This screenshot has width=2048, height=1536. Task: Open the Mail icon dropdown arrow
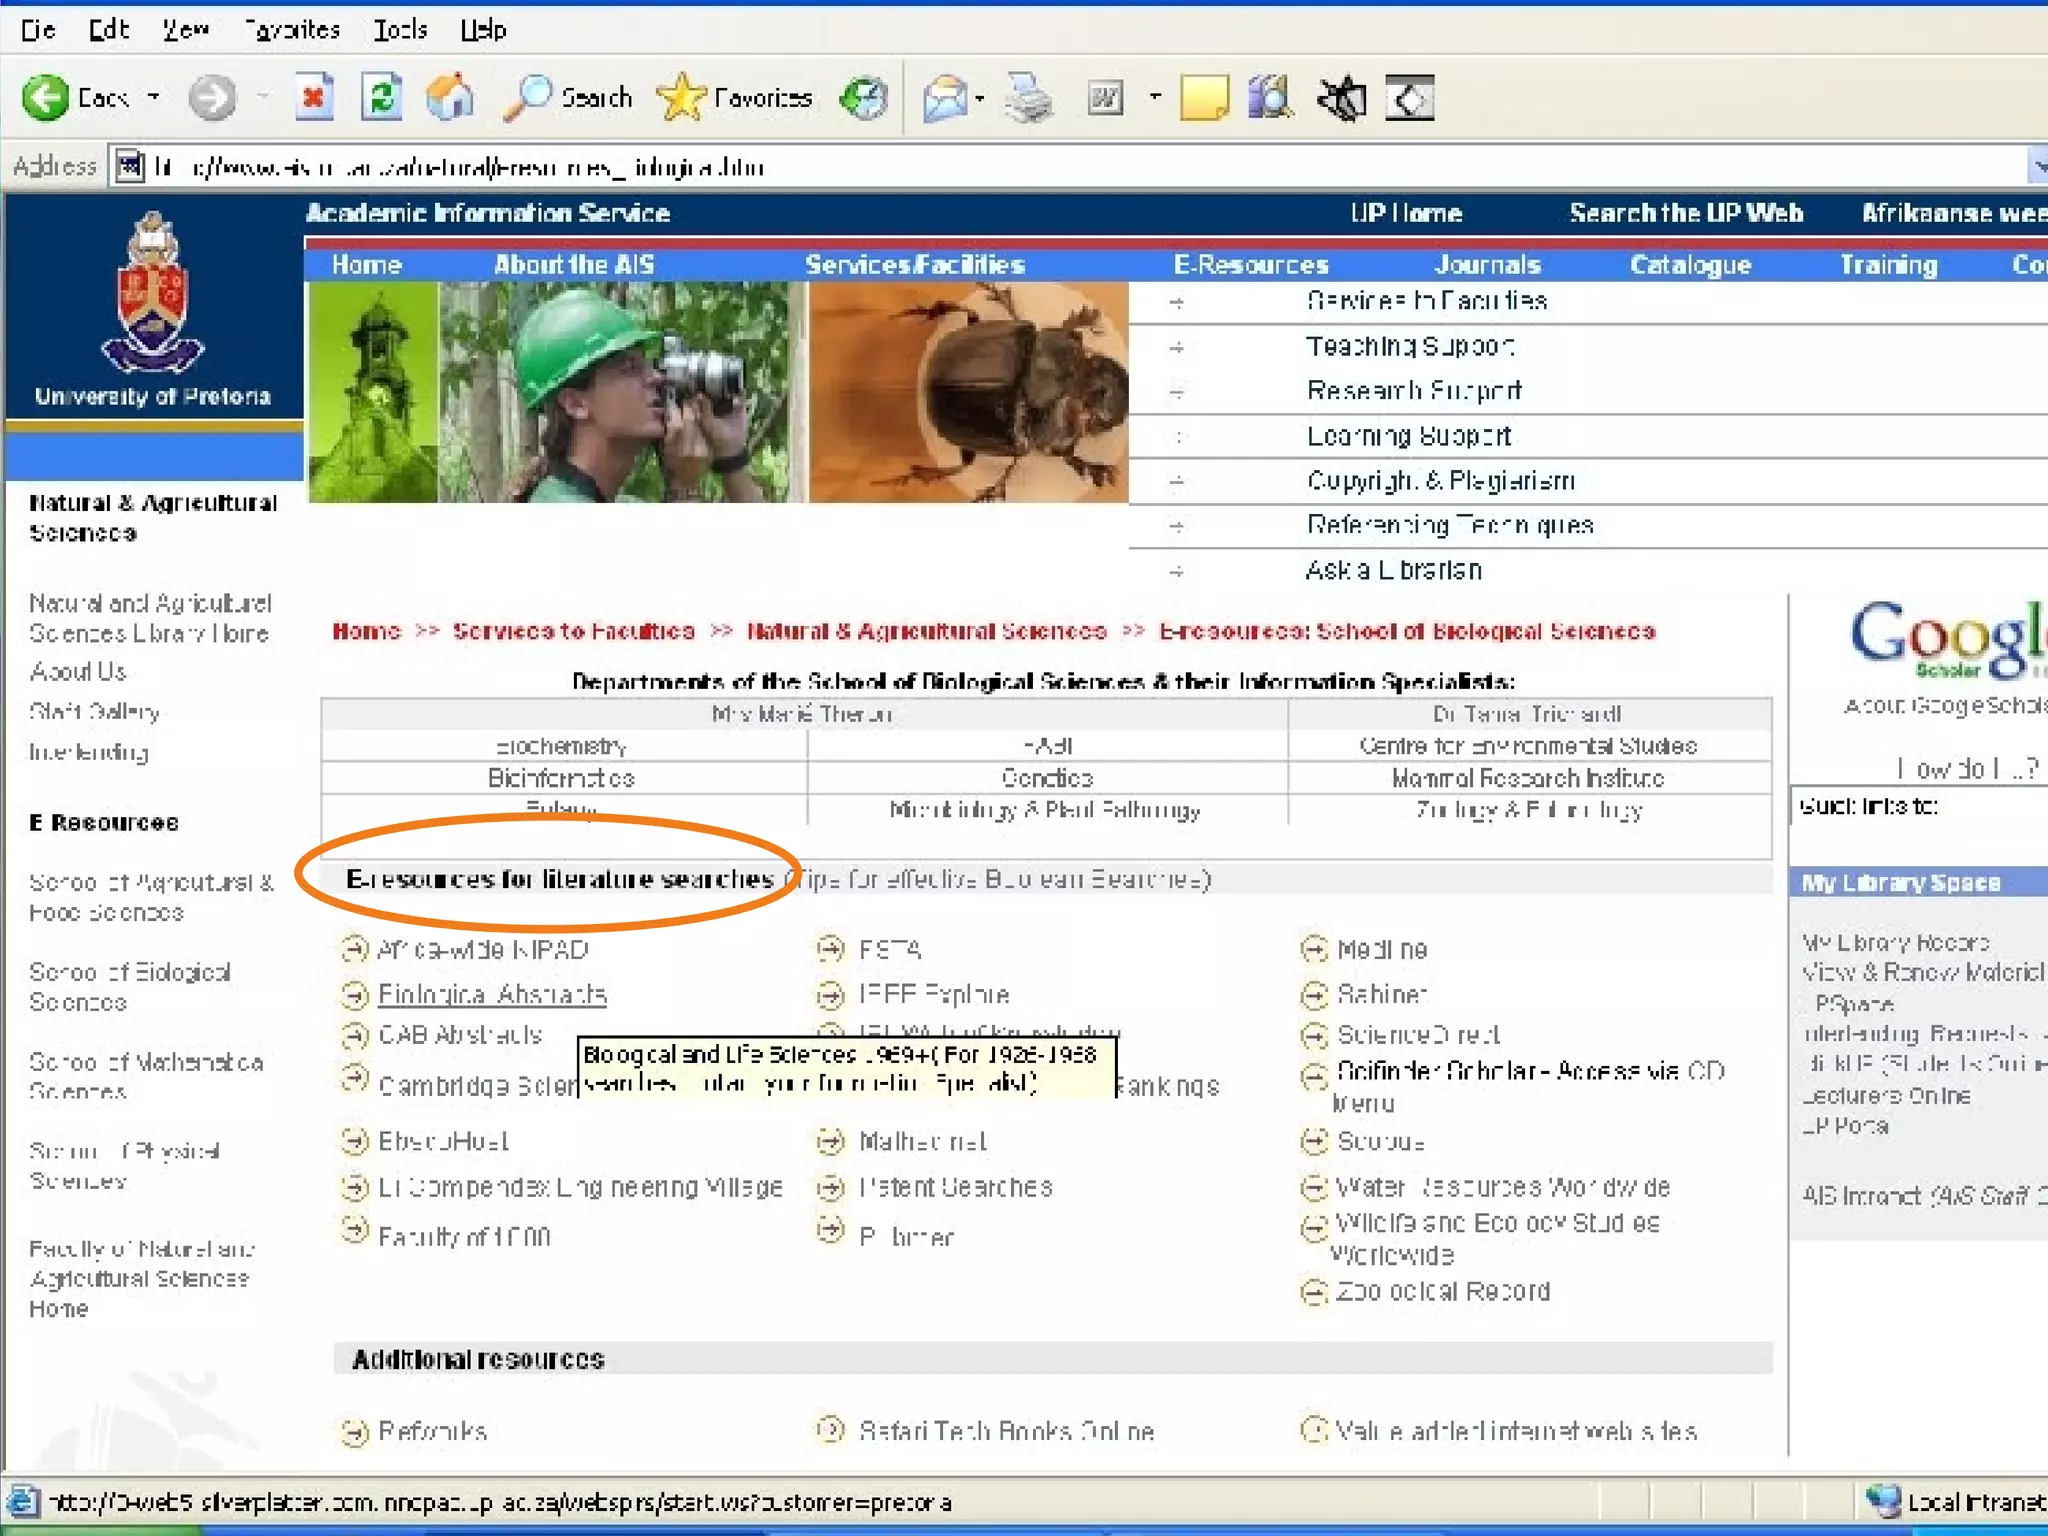980,98
